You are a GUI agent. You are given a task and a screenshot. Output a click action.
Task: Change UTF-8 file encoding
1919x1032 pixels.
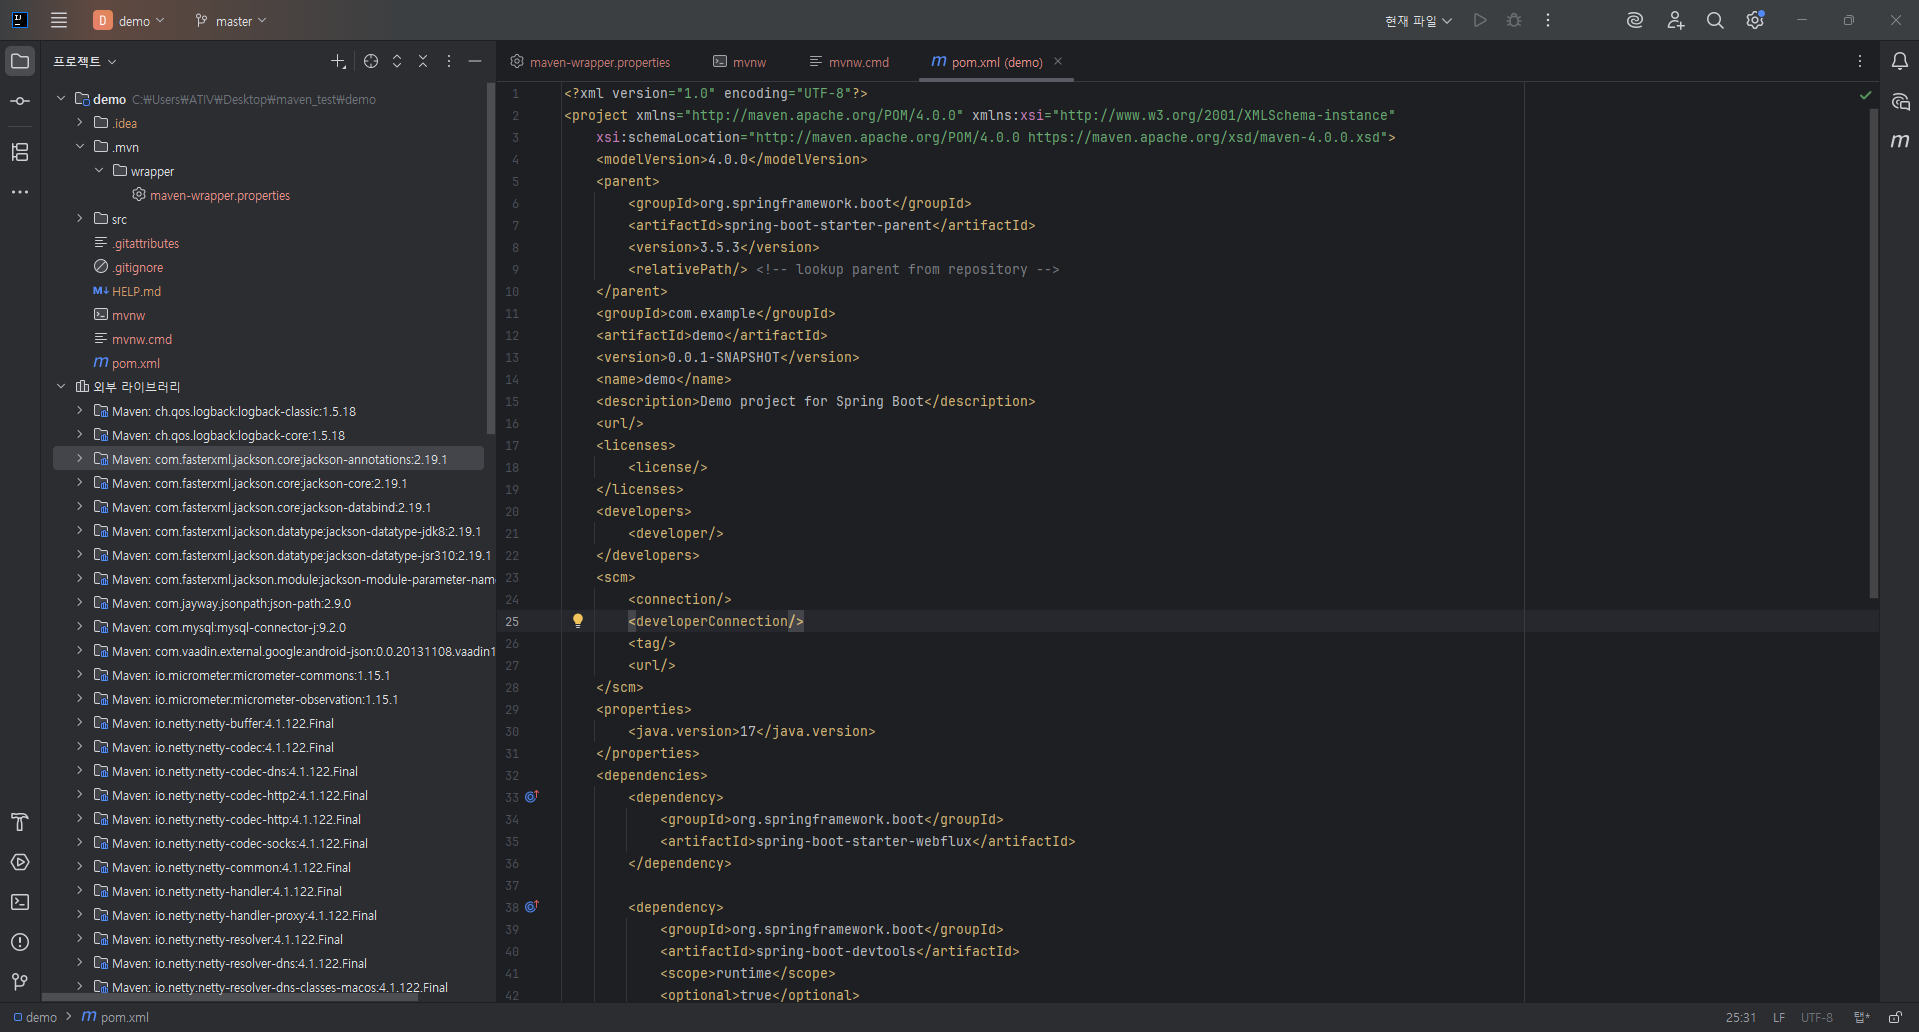(x=1817, y=1017)
